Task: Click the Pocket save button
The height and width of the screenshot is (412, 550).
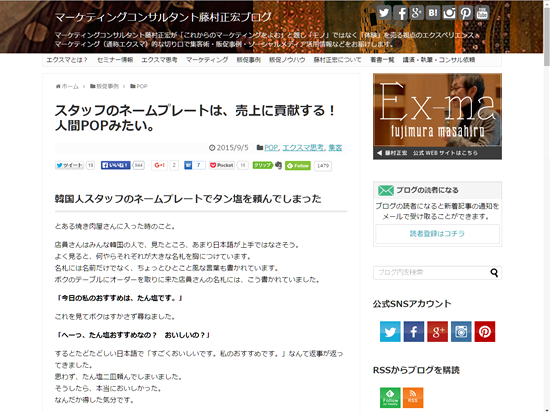Action: 222,165
